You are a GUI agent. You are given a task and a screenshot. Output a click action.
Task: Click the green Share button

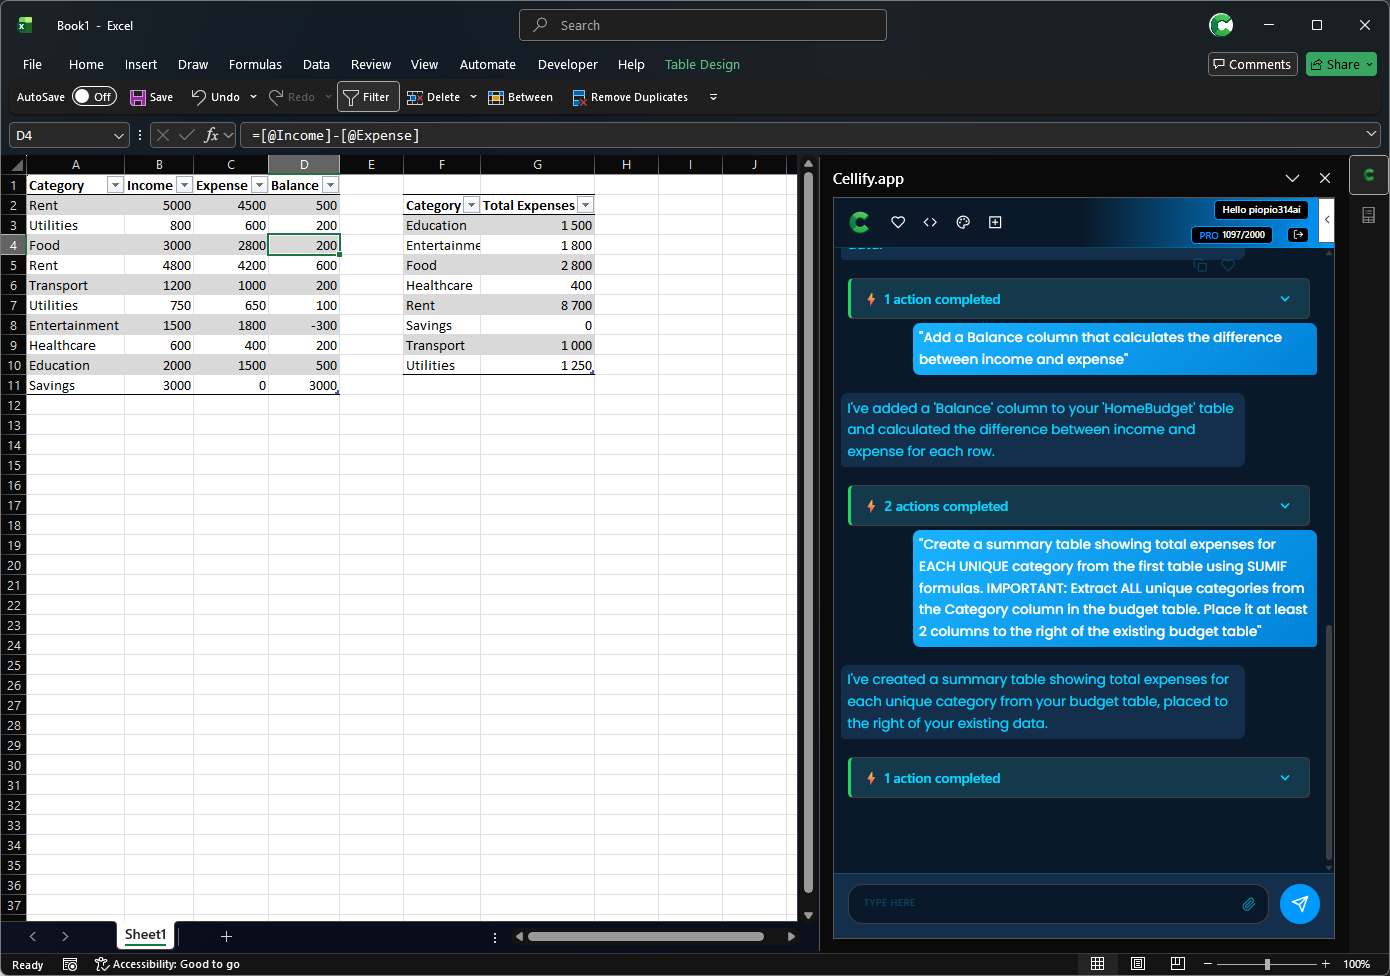1341,64
